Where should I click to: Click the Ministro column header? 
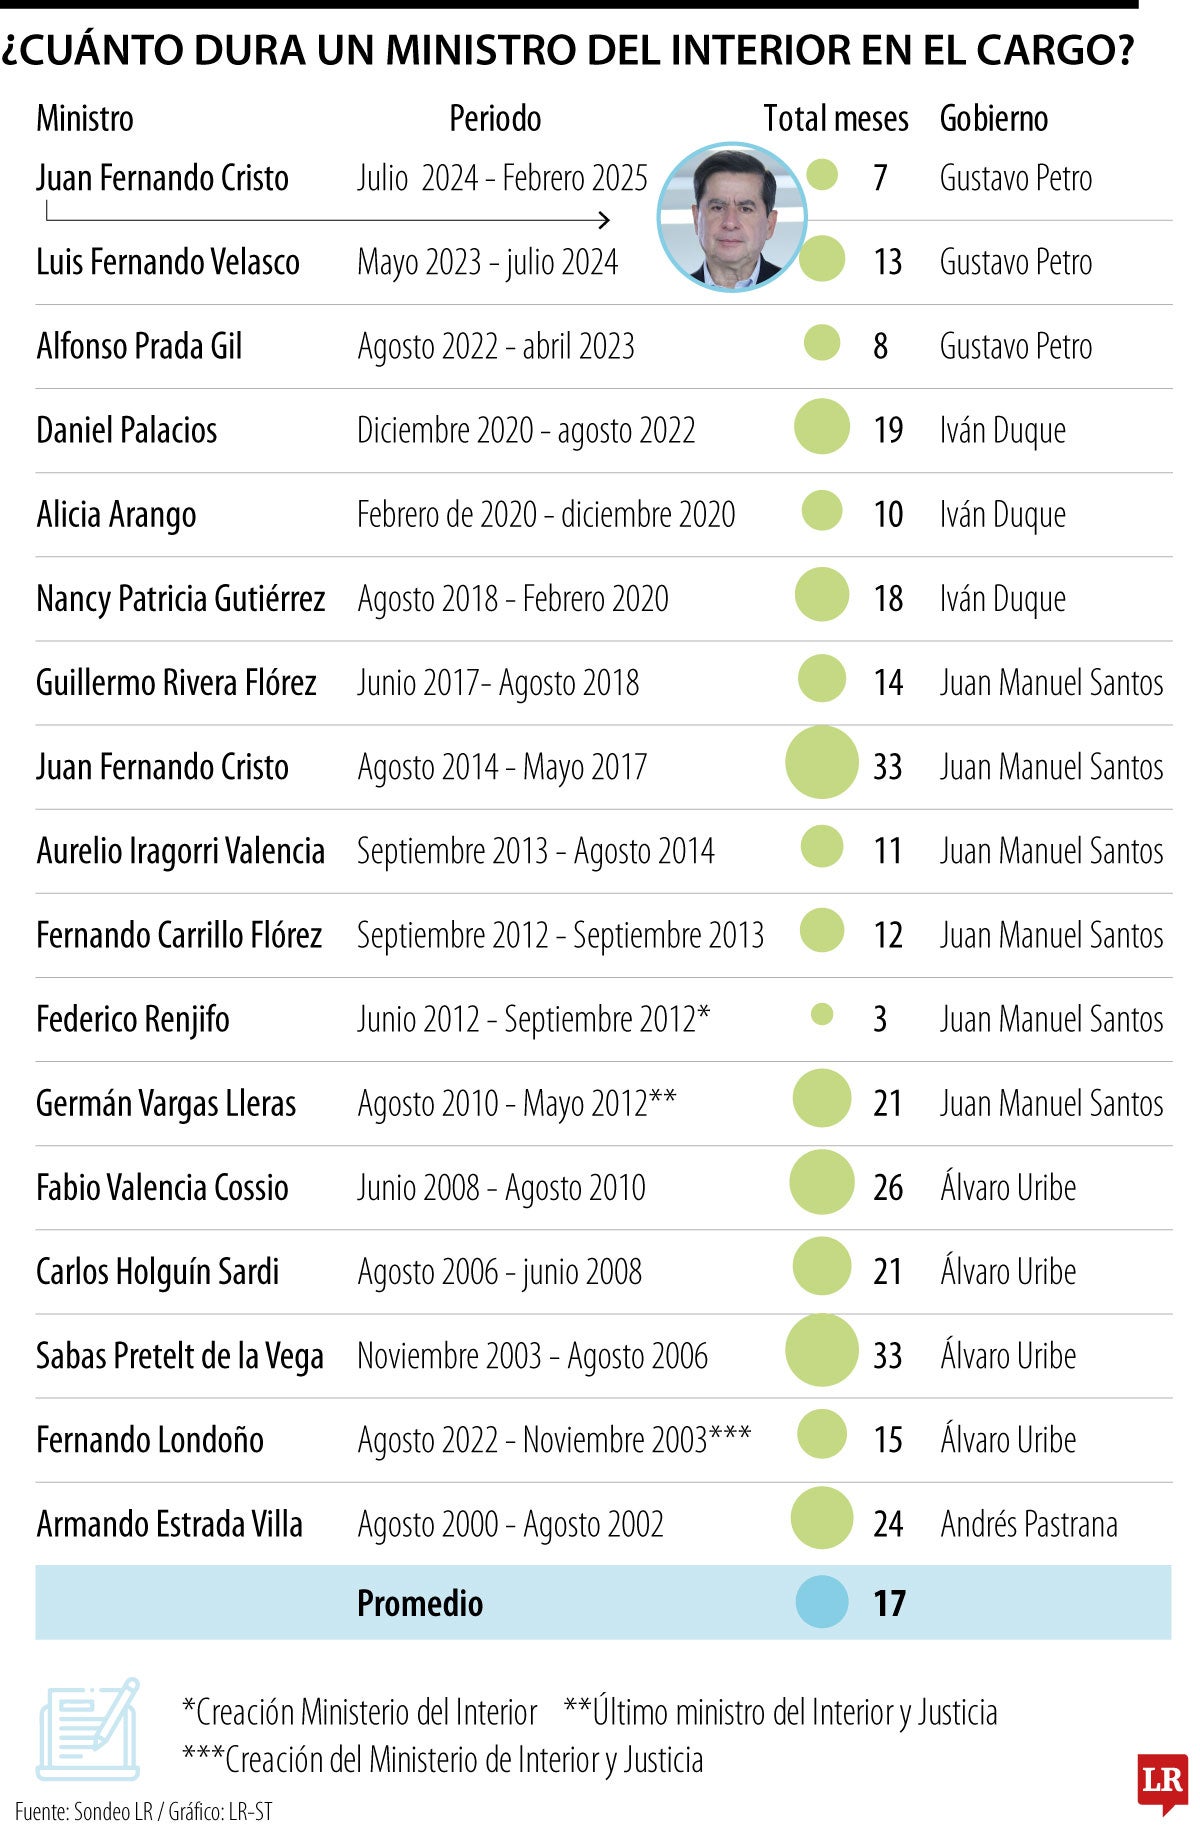85,119
